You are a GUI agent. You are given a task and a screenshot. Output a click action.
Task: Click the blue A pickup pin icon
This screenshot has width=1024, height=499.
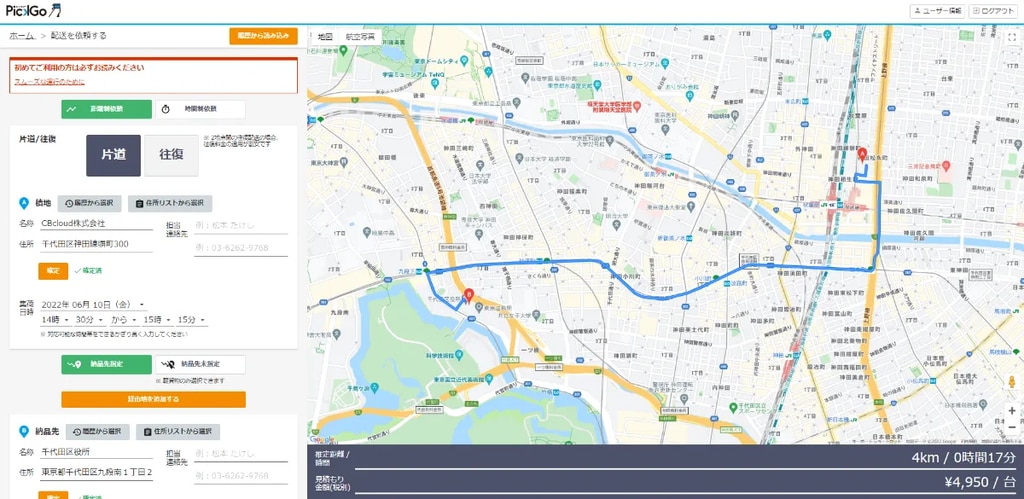(24, 203)
